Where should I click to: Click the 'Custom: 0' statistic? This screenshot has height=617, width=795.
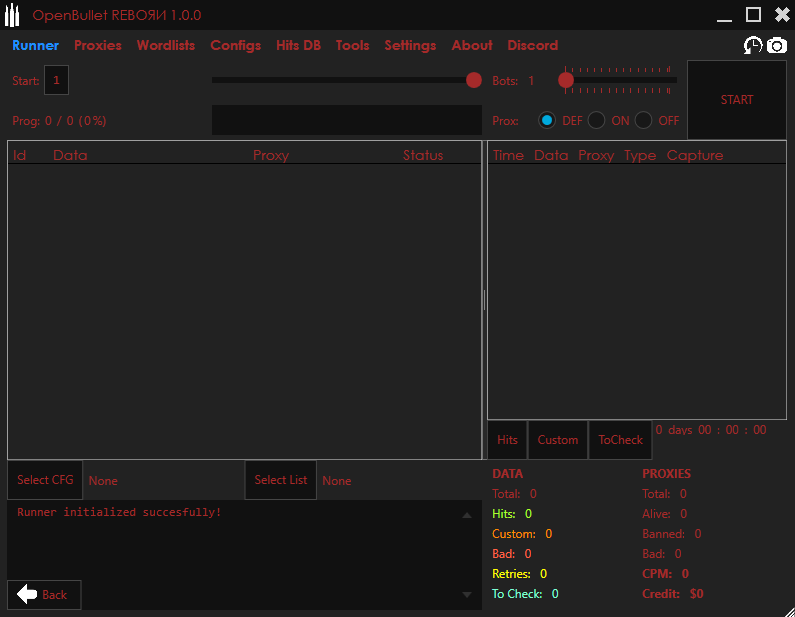[522, 534]
